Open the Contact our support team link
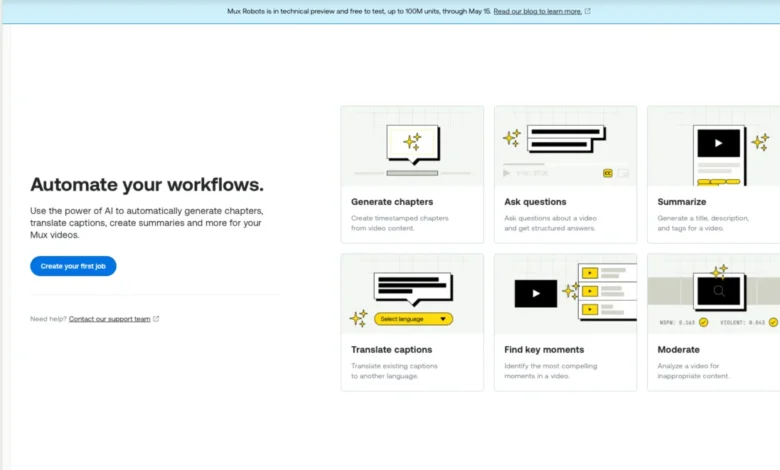Image resolution: width=780 pixels, height=470 pixels. 110,319
